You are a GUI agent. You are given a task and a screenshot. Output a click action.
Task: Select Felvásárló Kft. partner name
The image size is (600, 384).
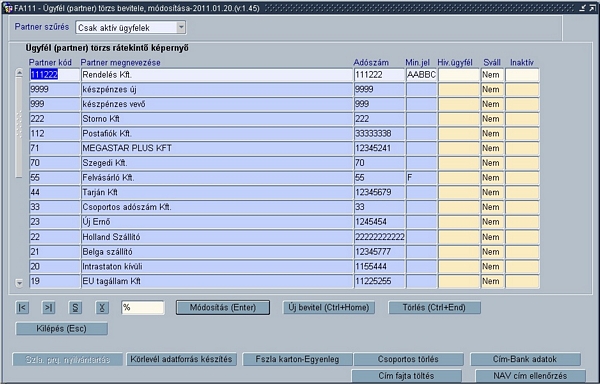pos(217,177)
